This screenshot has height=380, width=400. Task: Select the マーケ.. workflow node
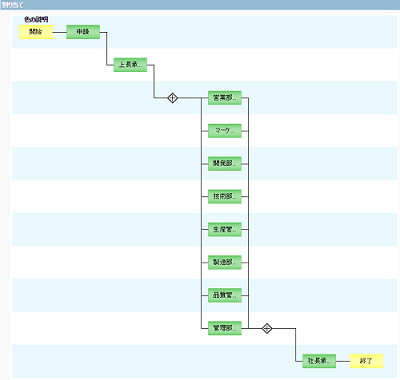click(225, 131)
